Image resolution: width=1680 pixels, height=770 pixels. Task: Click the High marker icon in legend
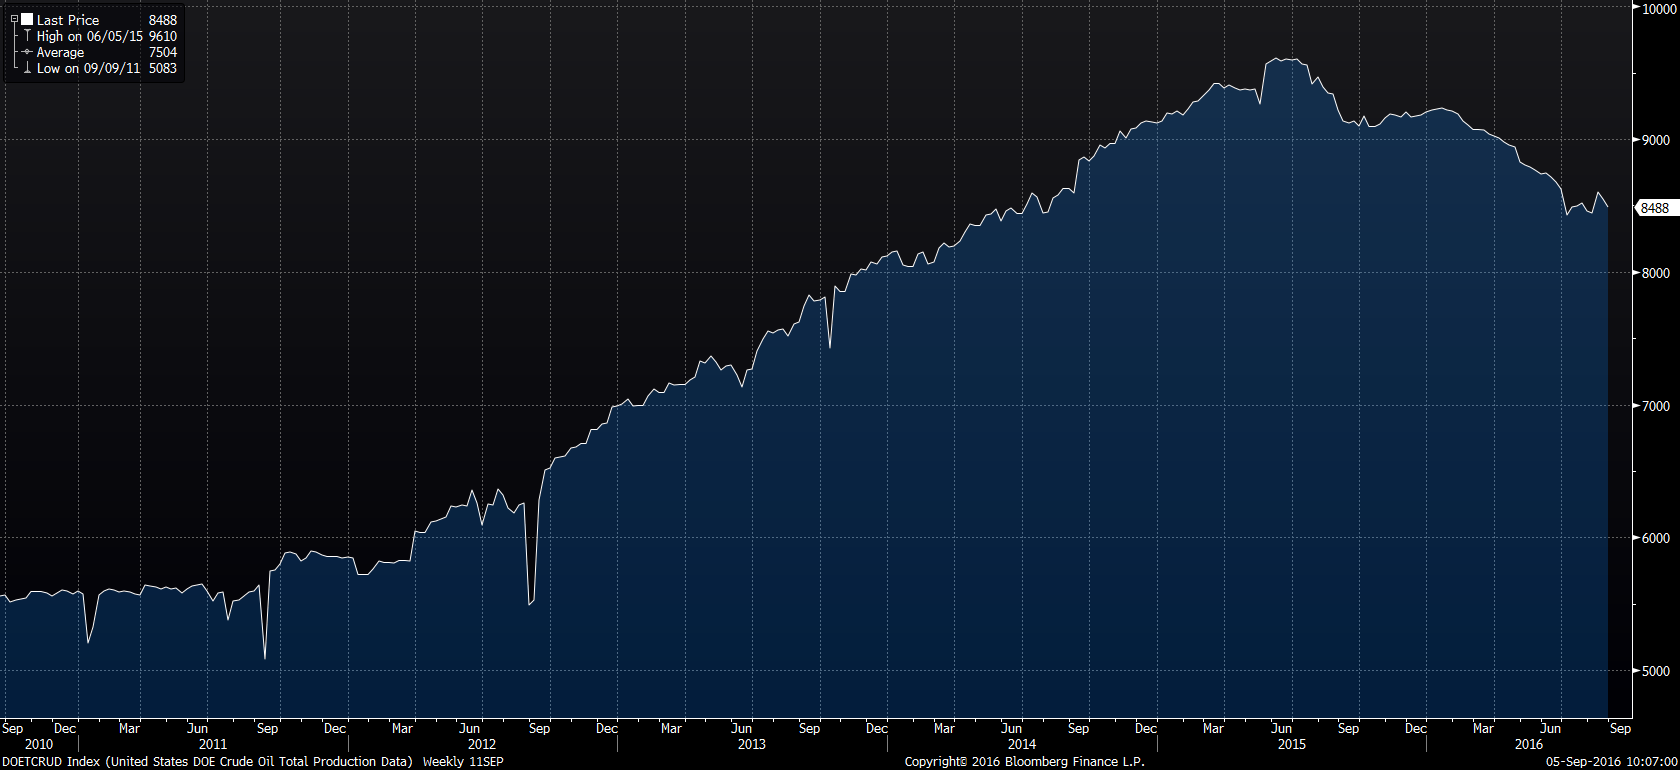click(x=27, y=36)
